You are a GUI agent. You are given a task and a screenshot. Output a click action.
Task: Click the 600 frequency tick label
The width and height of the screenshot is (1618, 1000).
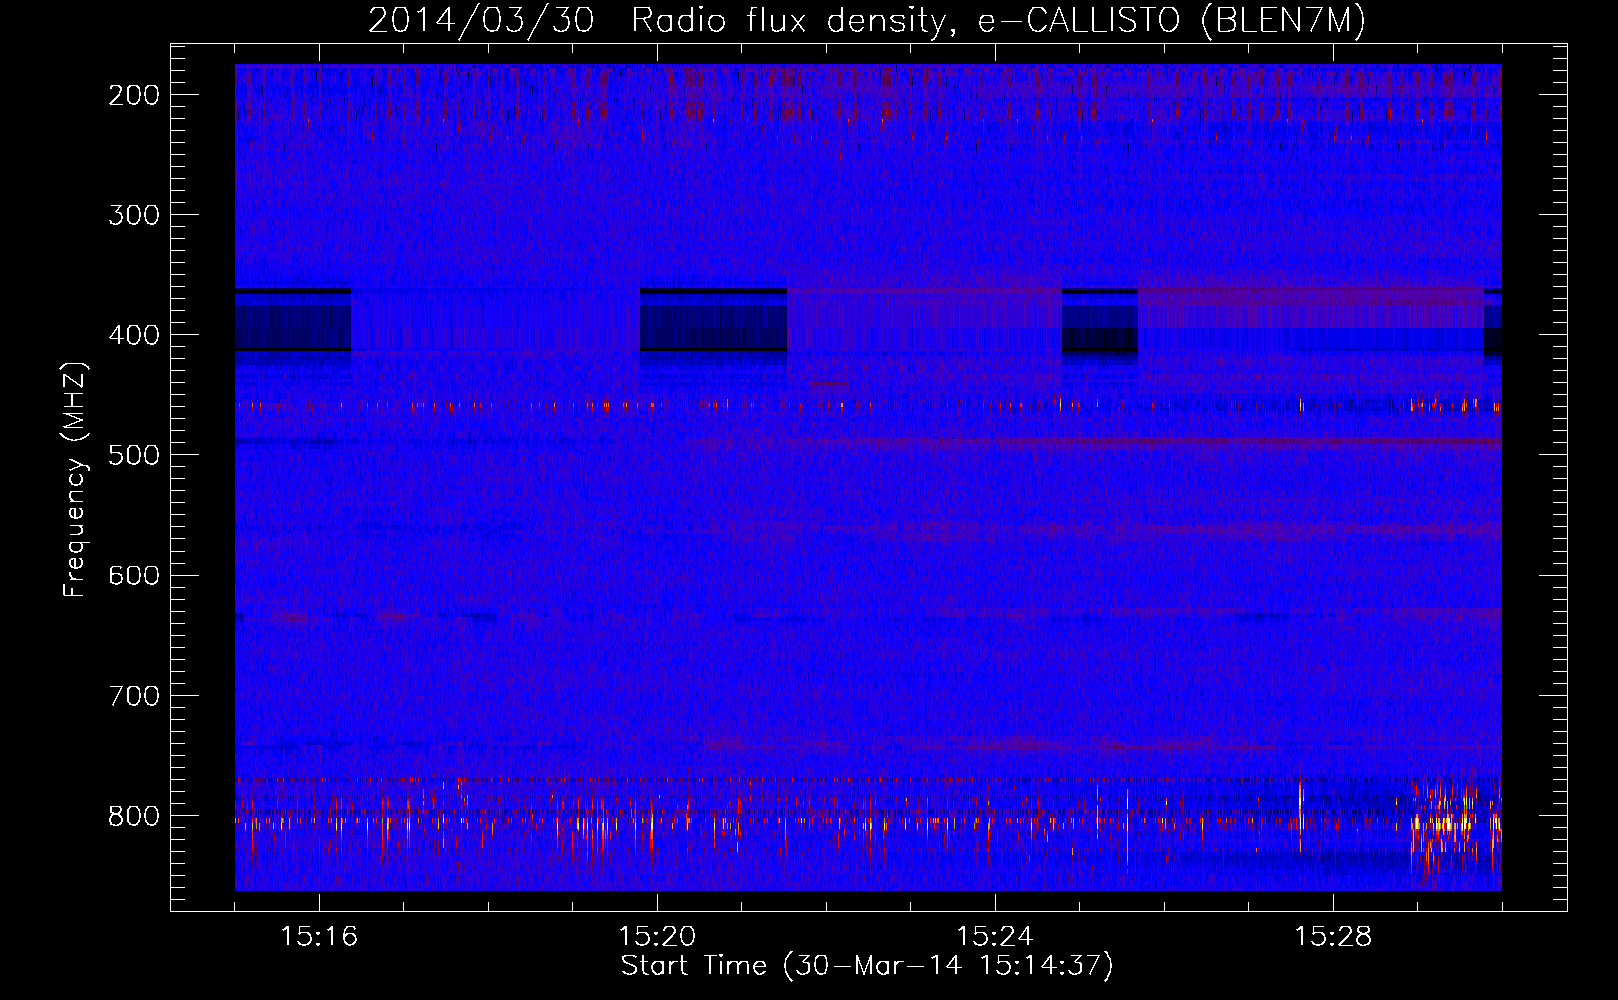133,575
